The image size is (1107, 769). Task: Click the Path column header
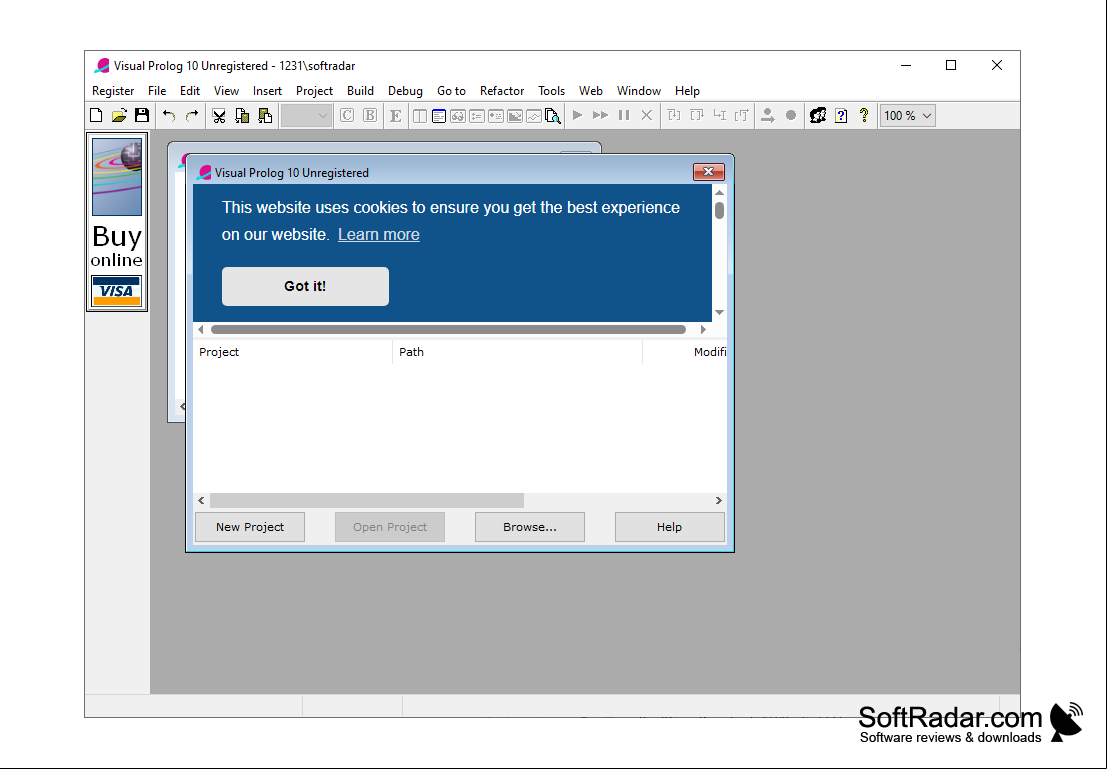pyautogui.click(x=517, y=352)
